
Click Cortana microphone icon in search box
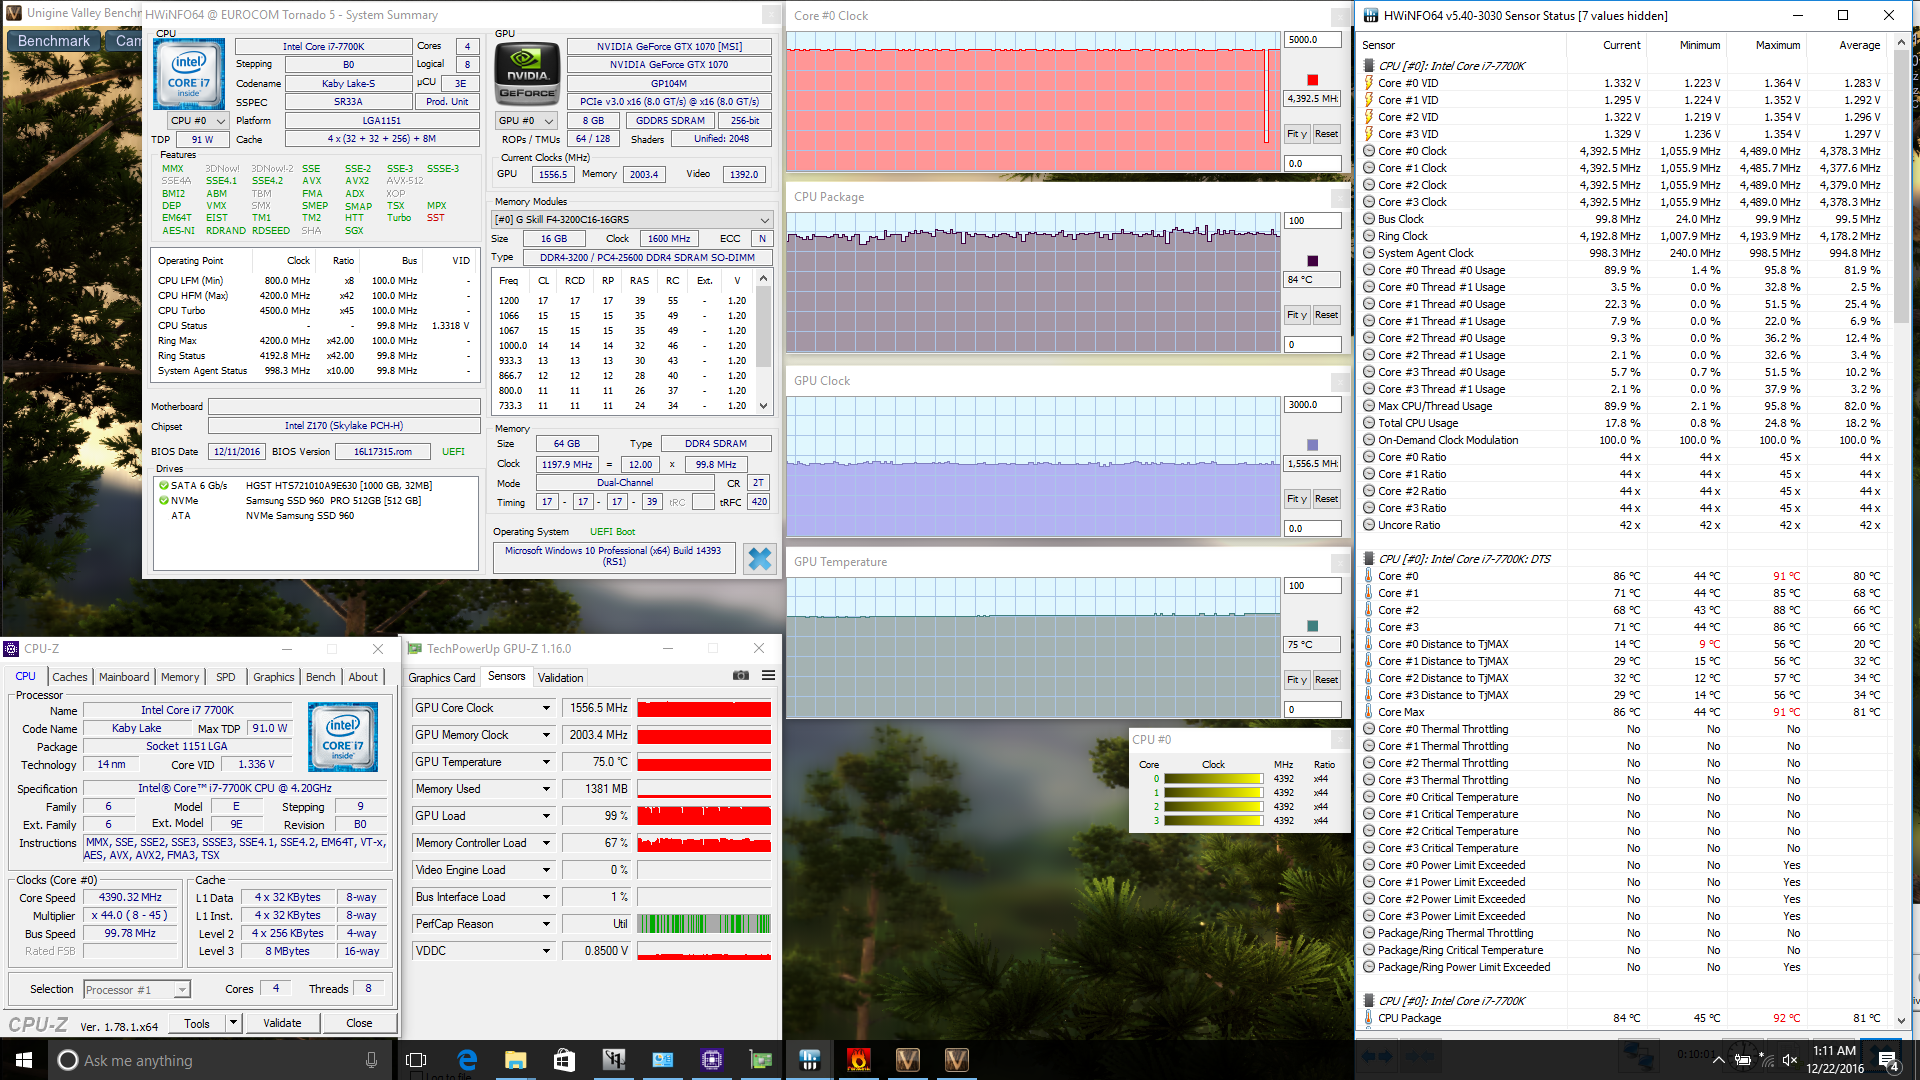coord(371,1060)
